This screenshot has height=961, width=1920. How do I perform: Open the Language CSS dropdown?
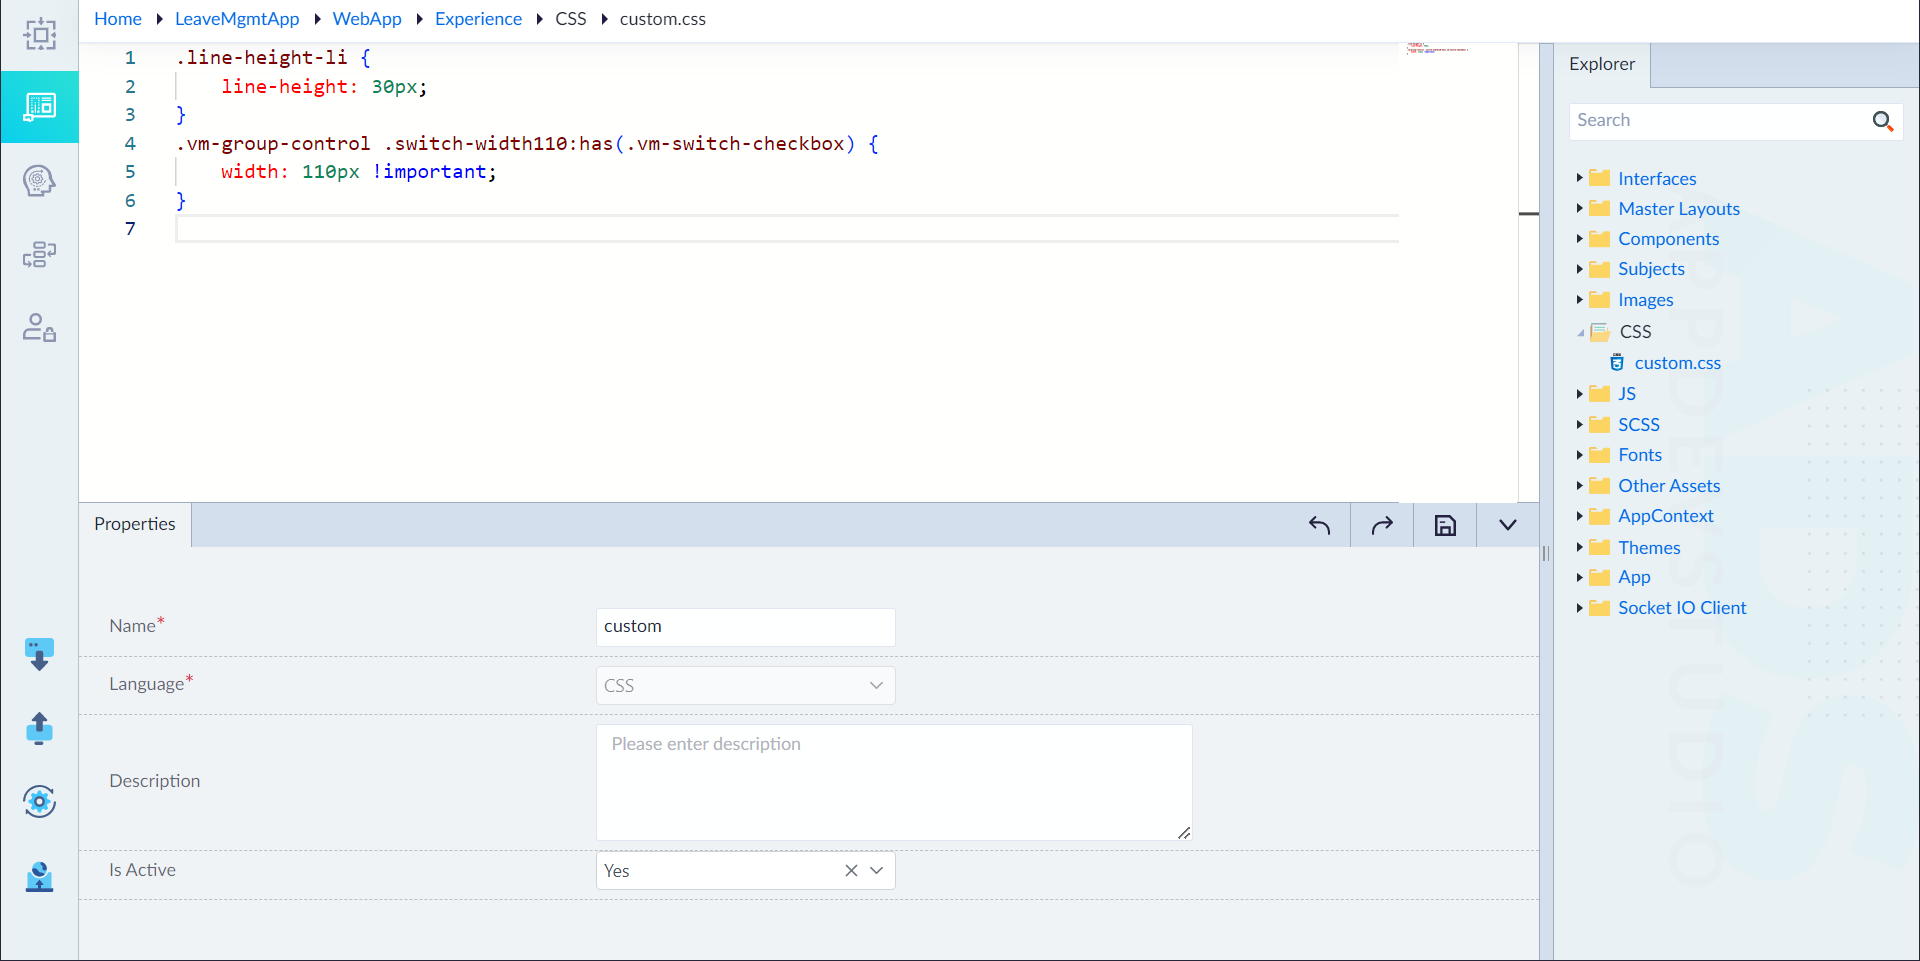(745, 686)
